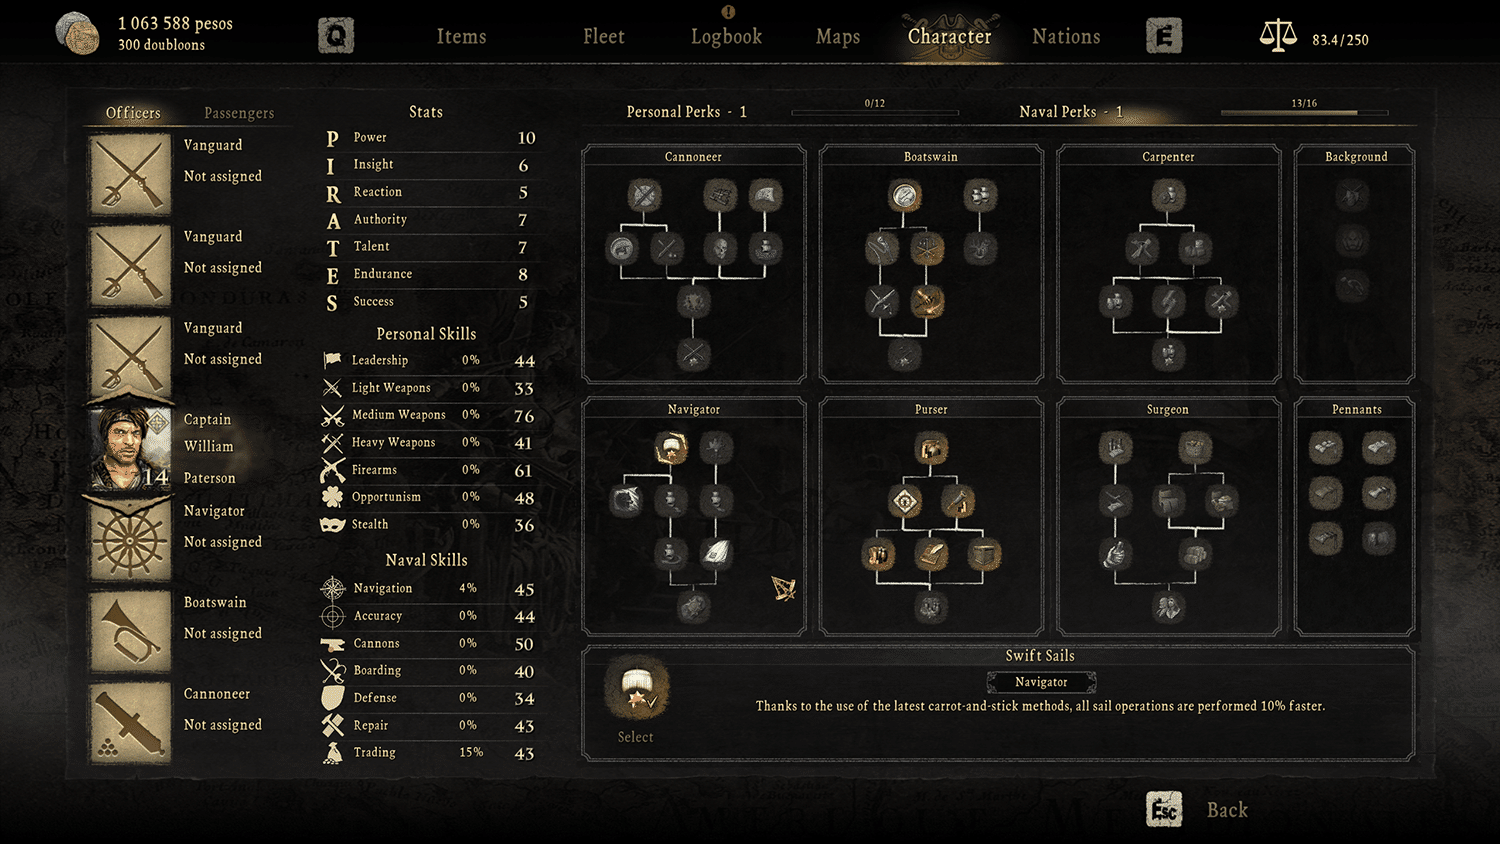The height and width of the screenshot is (844, 1500).
Task: Click the Naval Perks progress bar
Action: [1304, 113]
